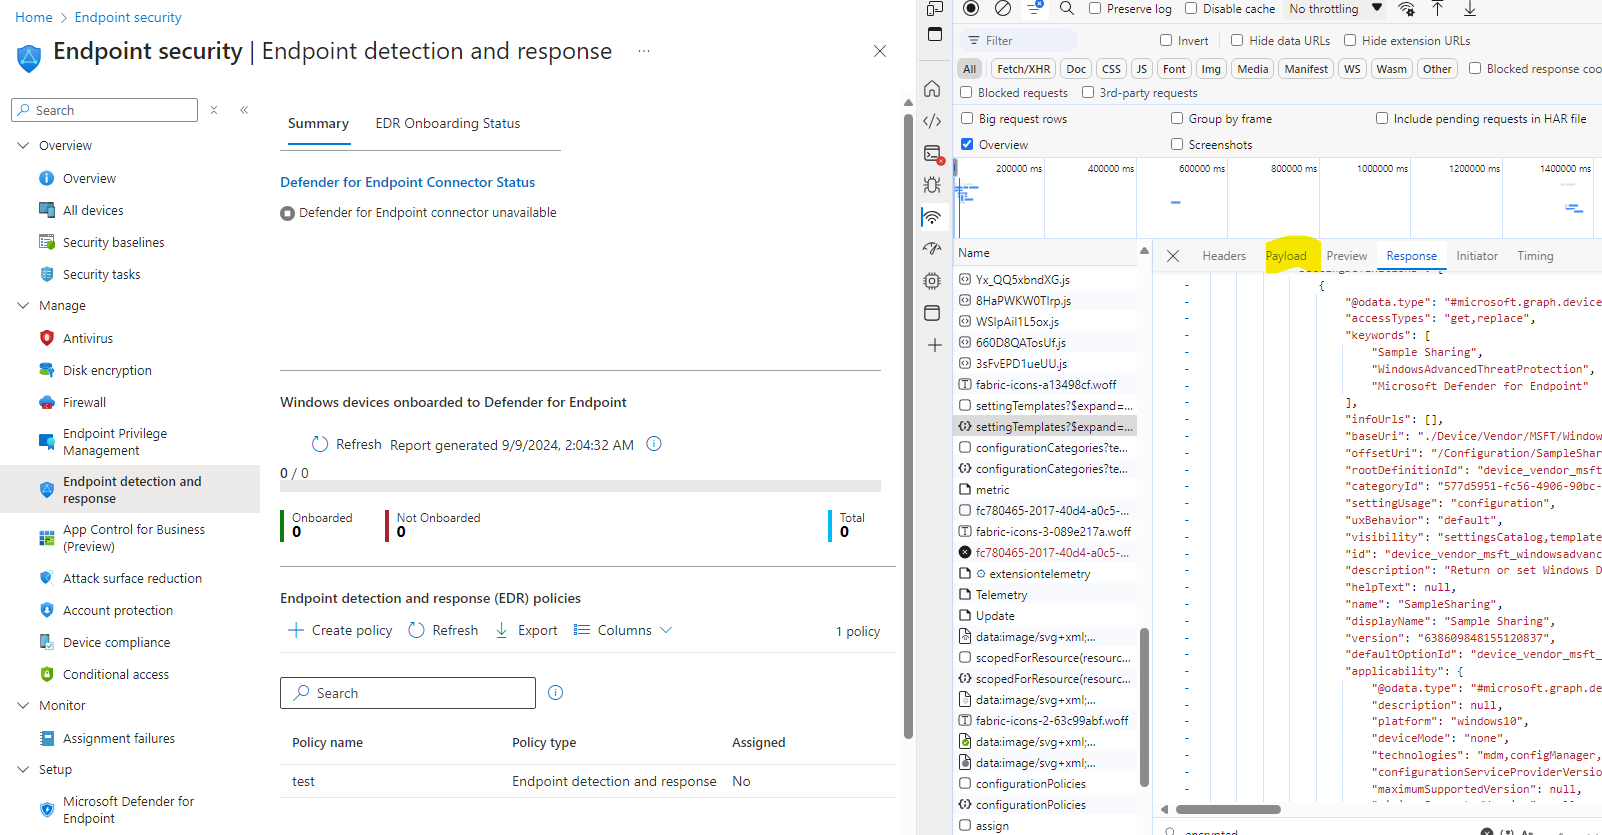Enable Big request rows
Viewport: 1602px width, 835px height.
pyautogui.click(x=967, y=118)
